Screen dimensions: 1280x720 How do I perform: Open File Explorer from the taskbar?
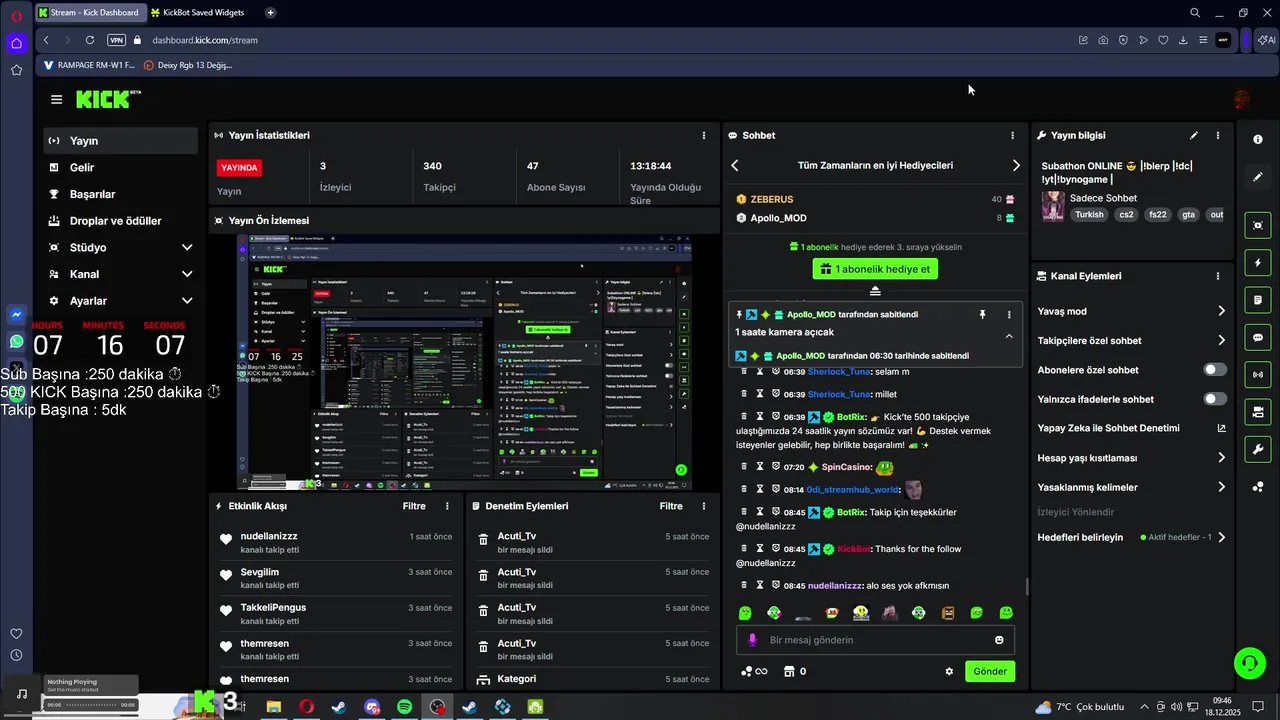click(273, 707)
